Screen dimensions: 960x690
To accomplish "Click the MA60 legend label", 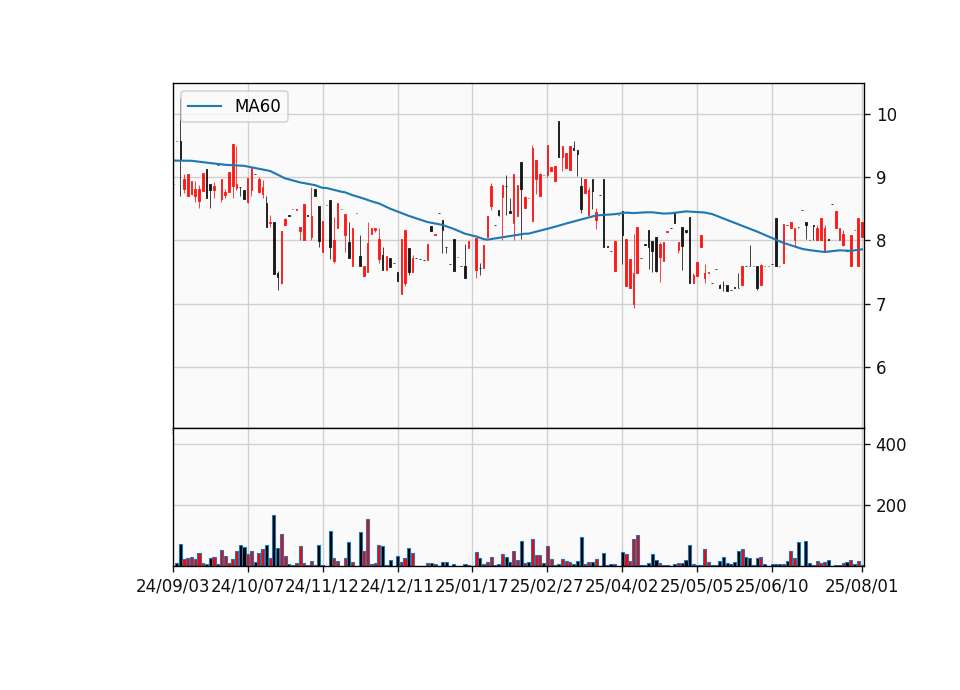I will point(257,106).
